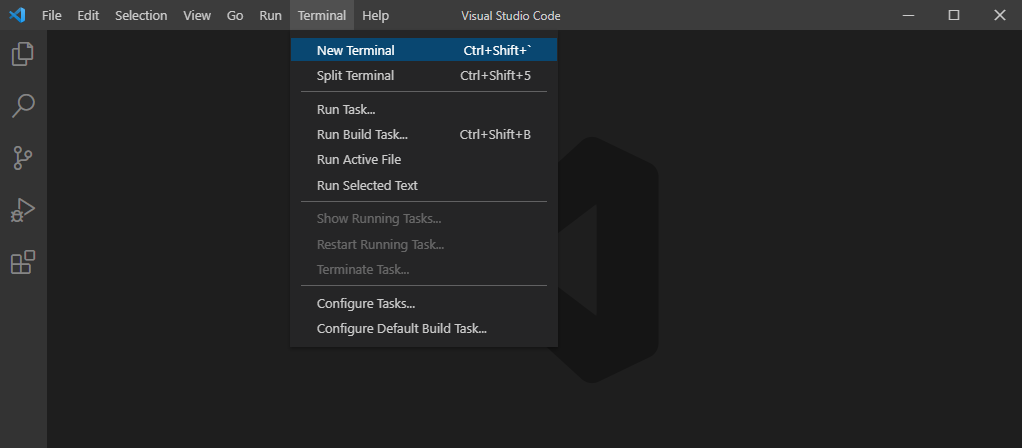
Task: Open the Extensions view icon
Action: point(23,262)
